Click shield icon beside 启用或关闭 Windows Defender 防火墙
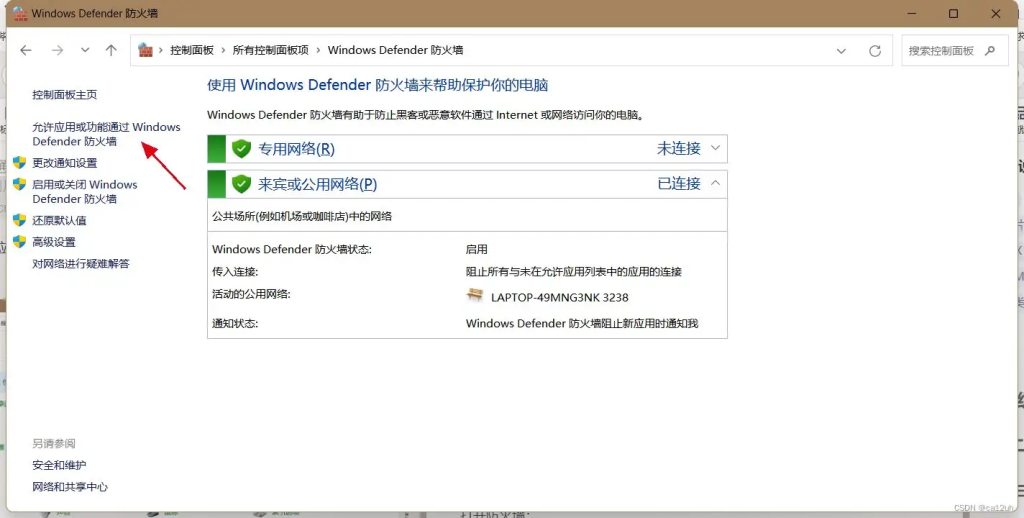Viewport: 1024px width, 518px height. 20,184
